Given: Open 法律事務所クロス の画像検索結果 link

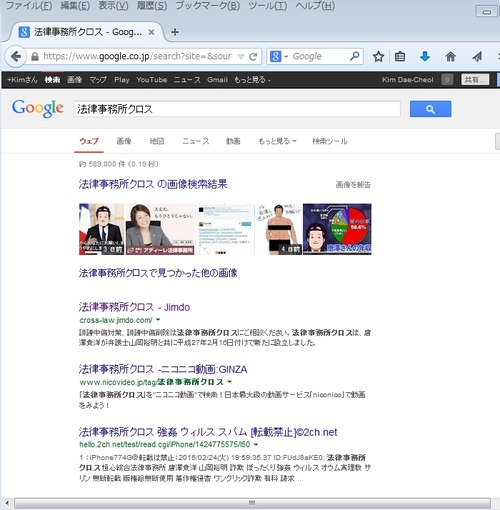Looking at the screenshot, I should click(x=153, y=184).
